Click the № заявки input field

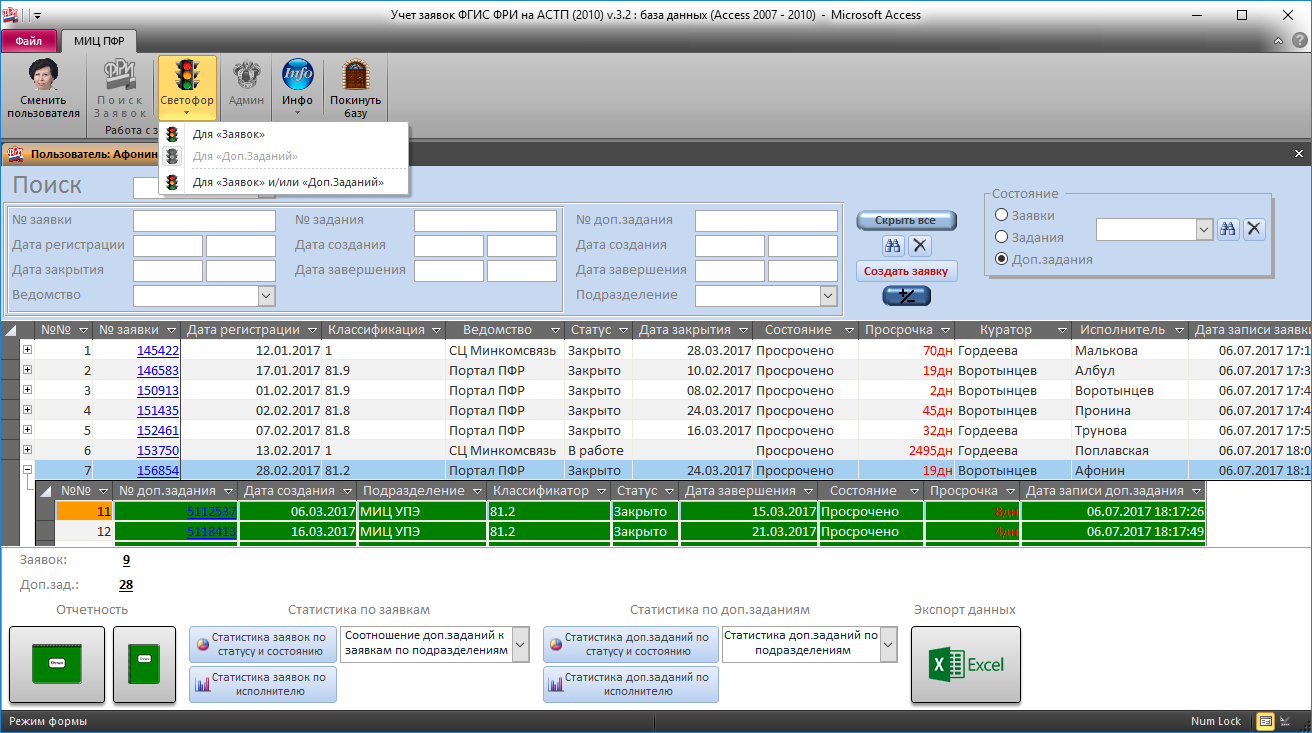204,220
